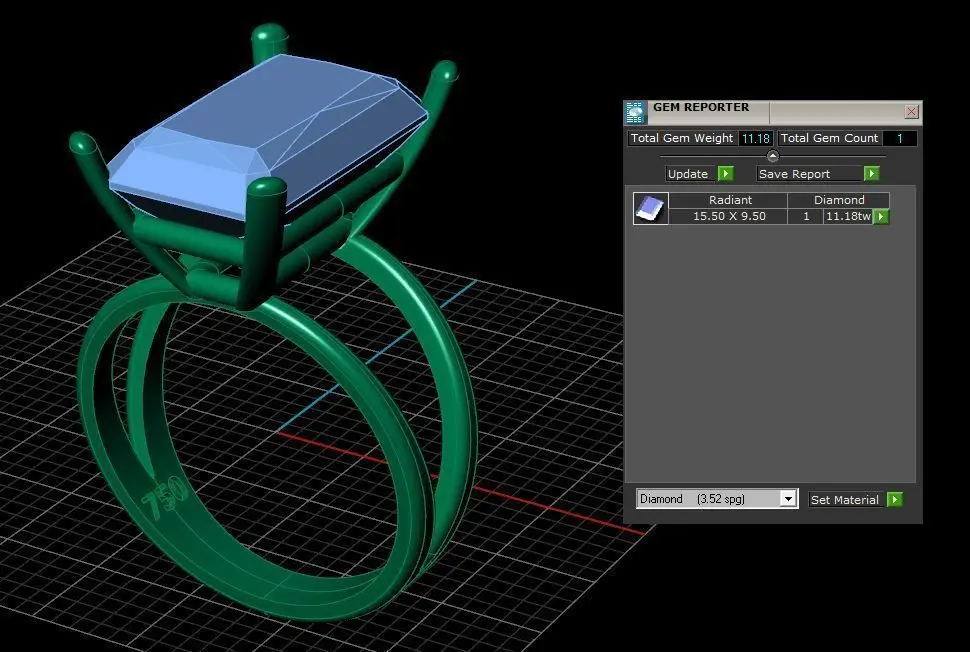Click the Update button
Viewport: 970px width, 652px height.
click(688, 174)
